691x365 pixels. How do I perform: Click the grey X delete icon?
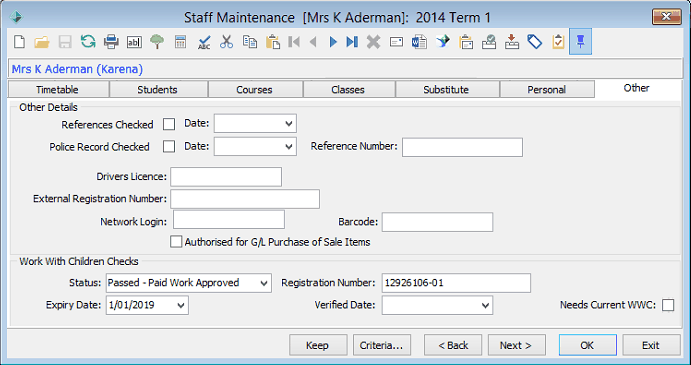373,42
